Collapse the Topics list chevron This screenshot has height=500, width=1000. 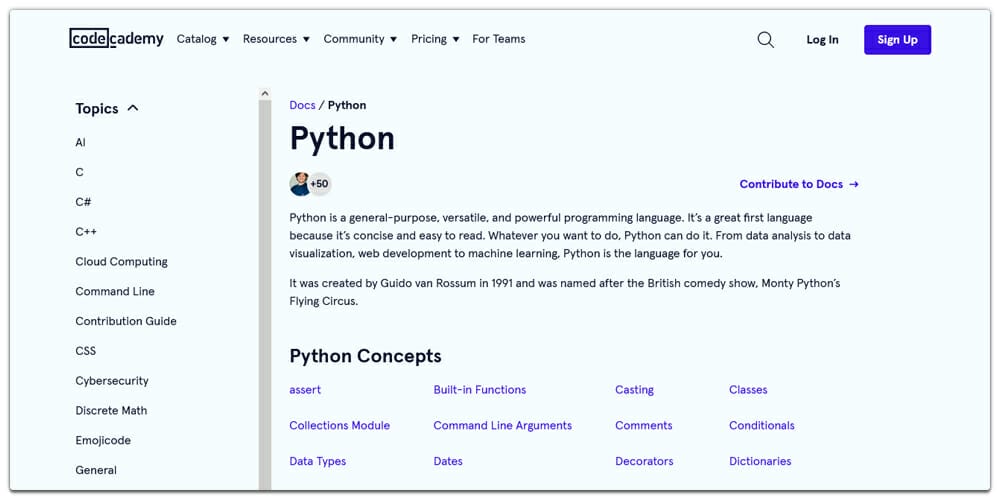coord(133,108)
